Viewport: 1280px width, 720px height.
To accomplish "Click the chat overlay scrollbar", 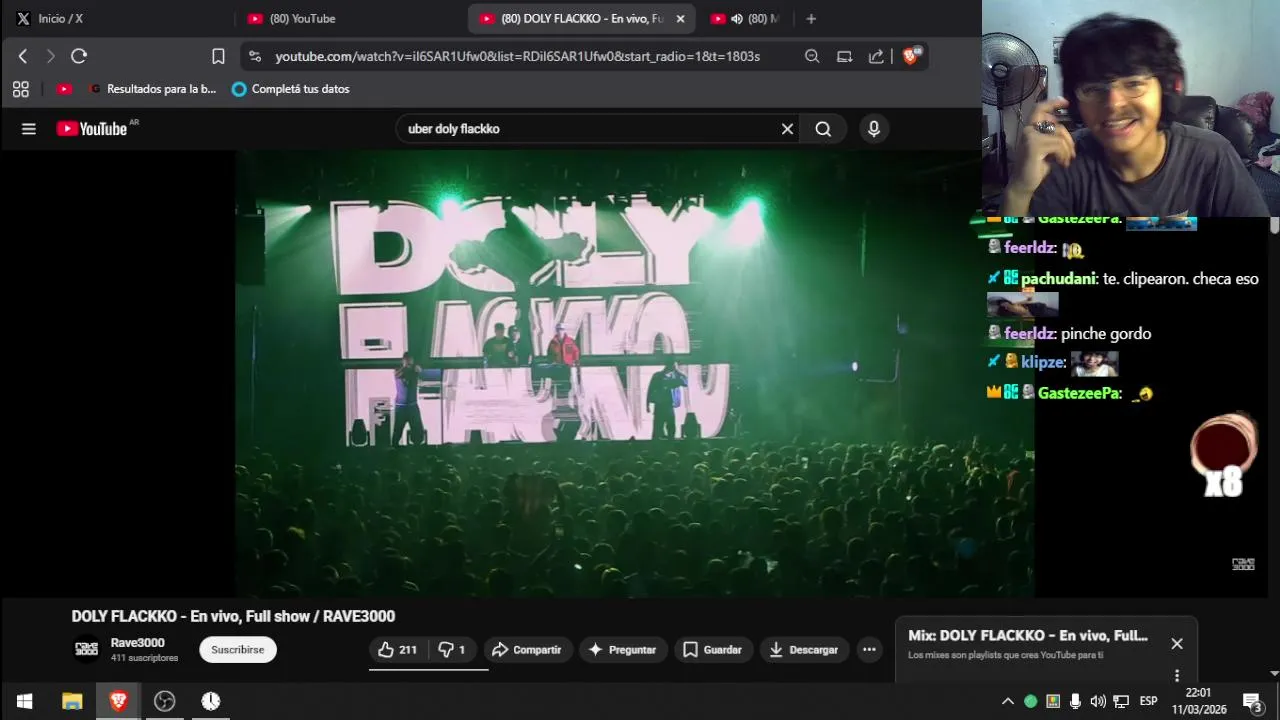I will [1274, 227].
